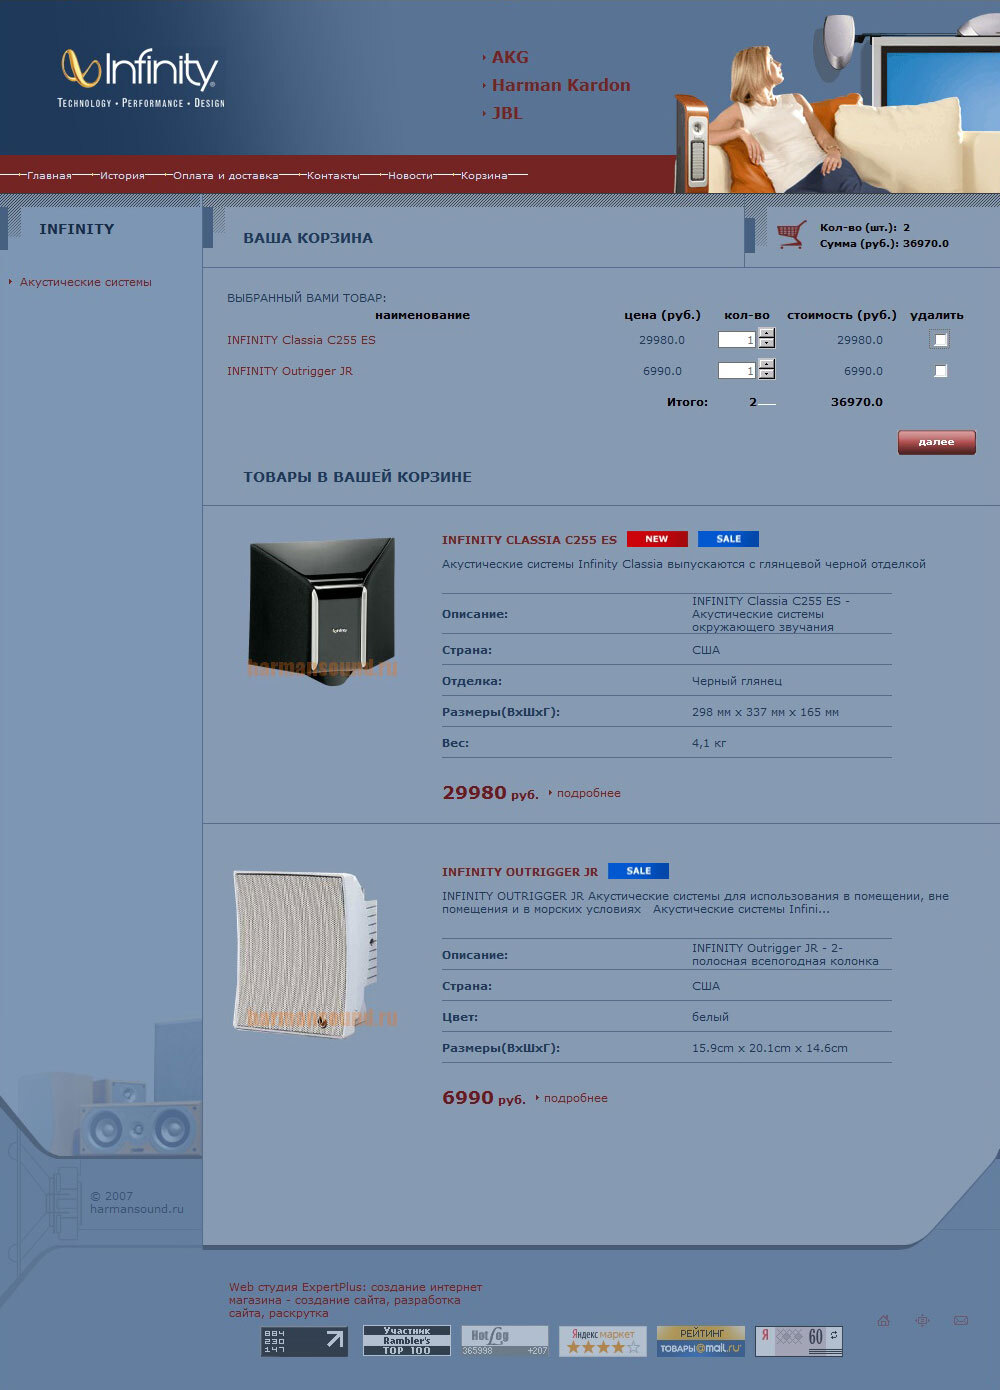
Task: Open the sitemap icon in the footer
Action: 922,1321
